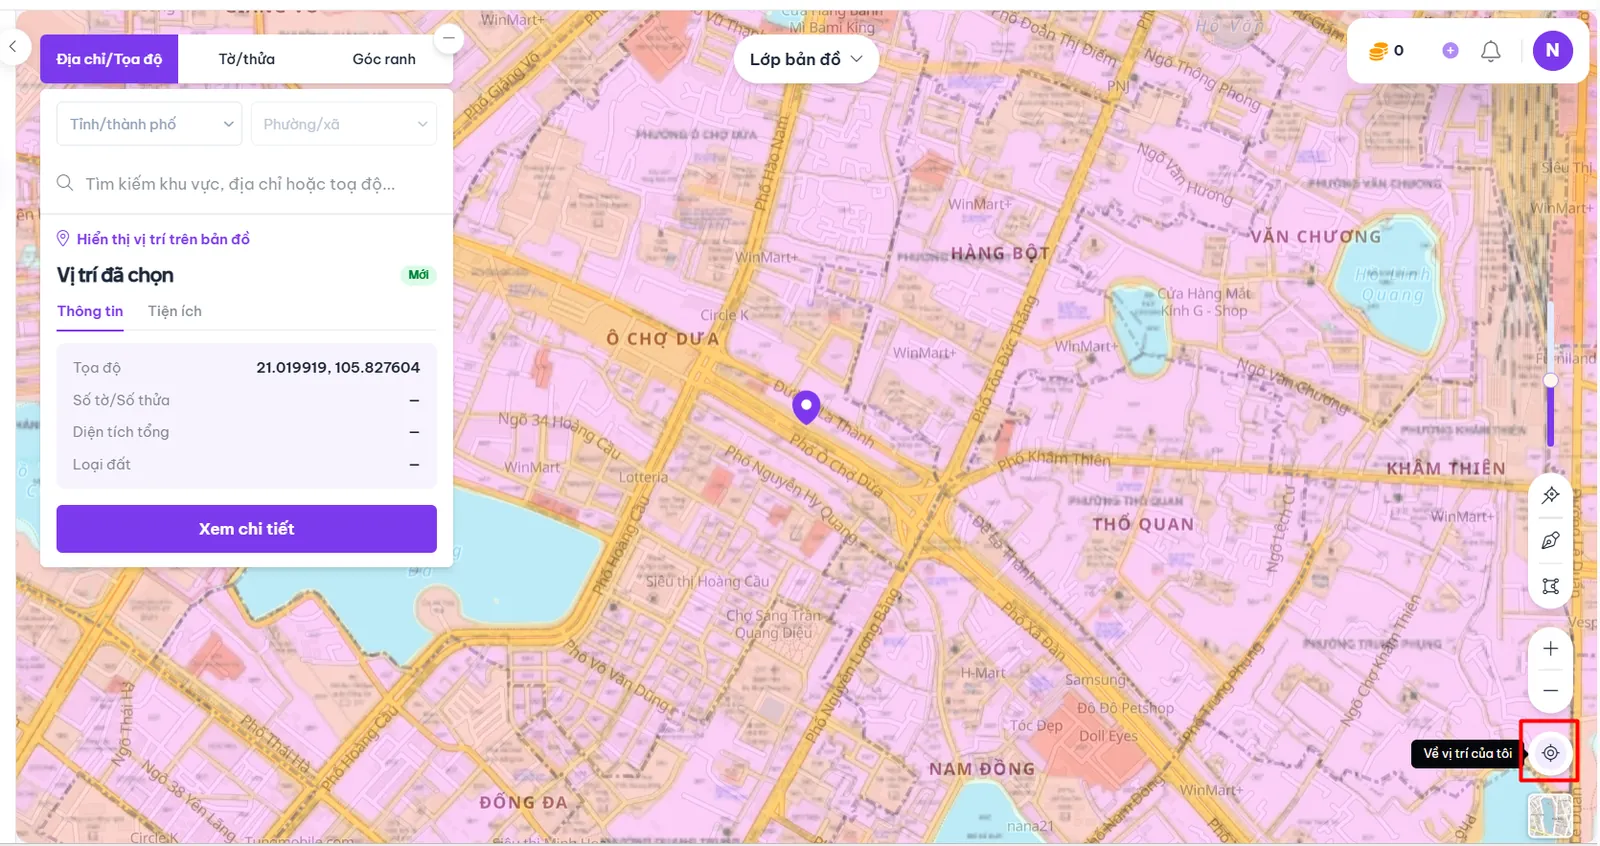1600x846 pixels.
Task: Switch to Góc ranh tab
Action: 384,59
